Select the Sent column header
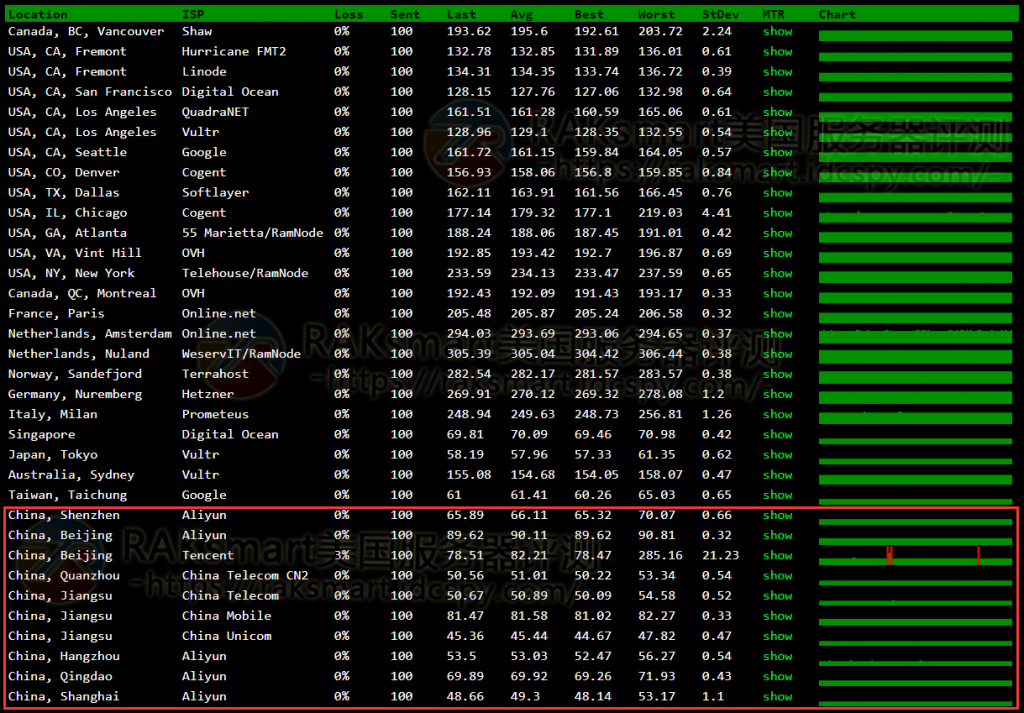Image resolution: width=1024 pixels, height=713 pixels. pyautogui.click(x=405, y=14)
